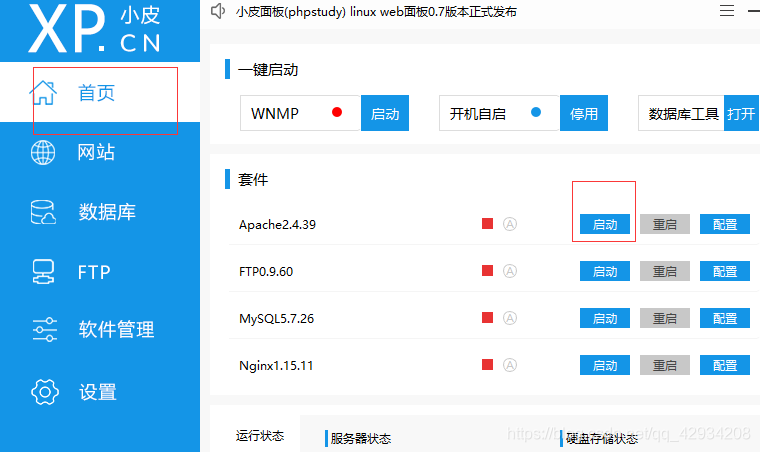The width and height of the screenshot is (760, 452).
Task: Open Nginx1.15.11 配置
Action: pyautogui.click(x=725, y=365)
